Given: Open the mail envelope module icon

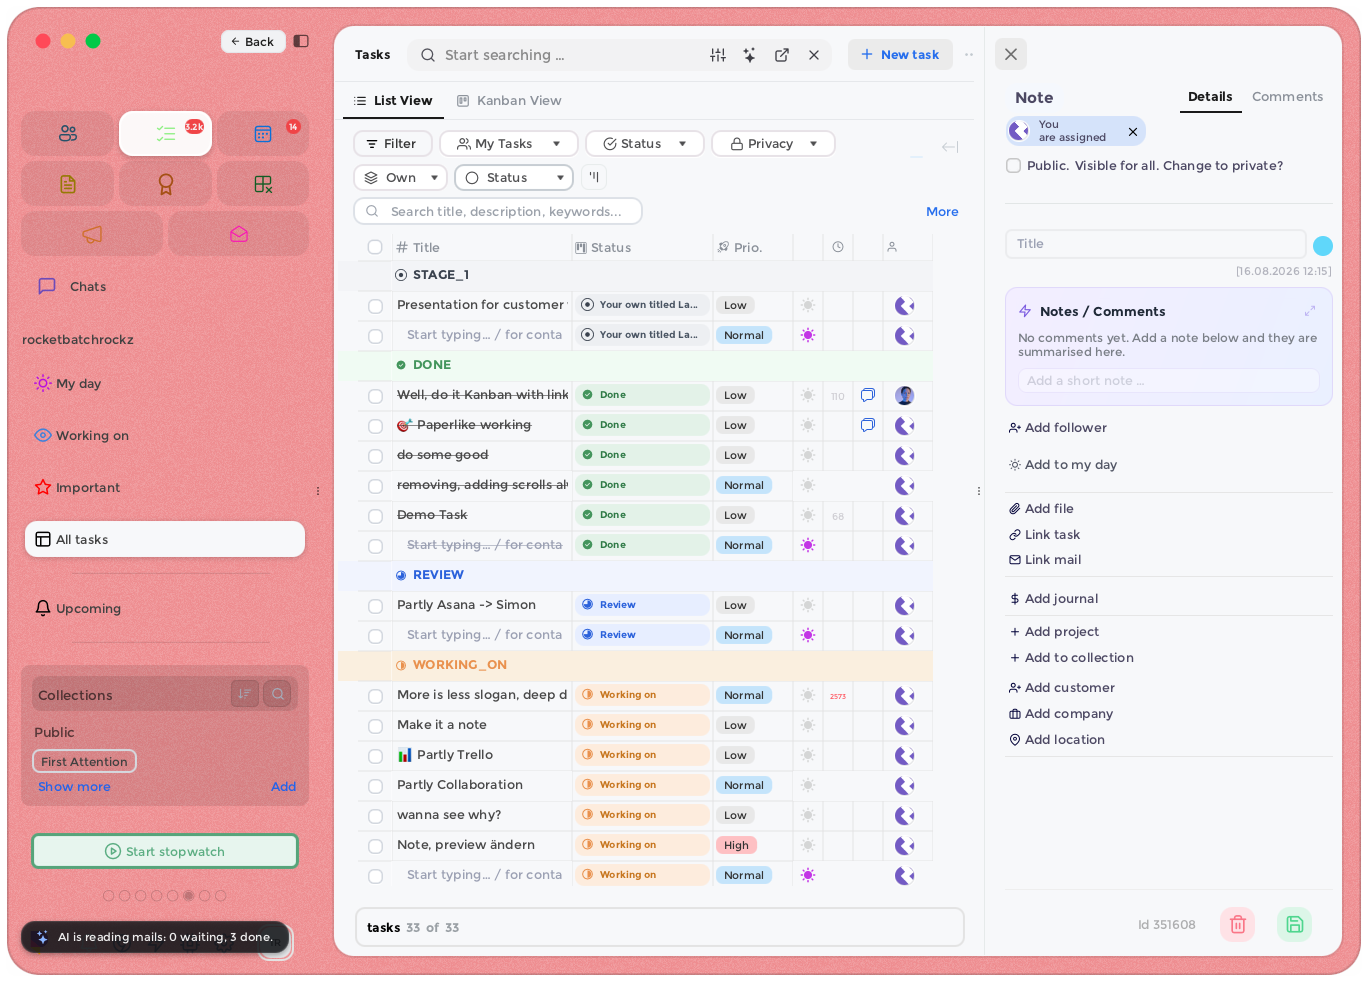Looking at the screenshot, I should 239,234.
